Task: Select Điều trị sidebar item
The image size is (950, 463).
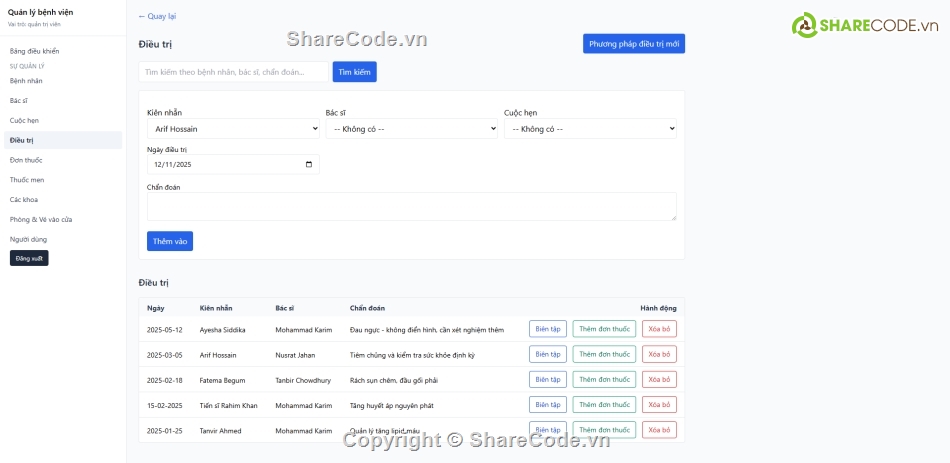Action: (63, 140)
